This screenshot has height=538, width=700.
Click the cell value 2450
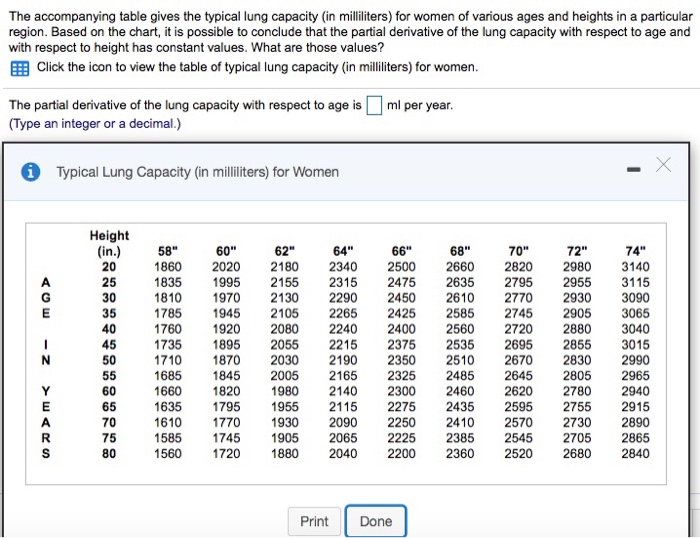[x=401, y=298]
